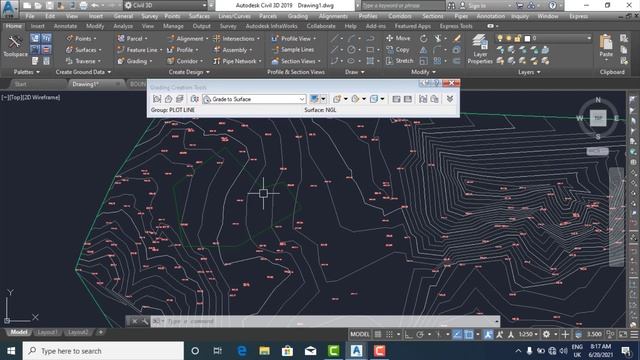The height and width of the screenshot is (360, 640).
Task: Set the target surface icon
Action: [x=168, y=99]
